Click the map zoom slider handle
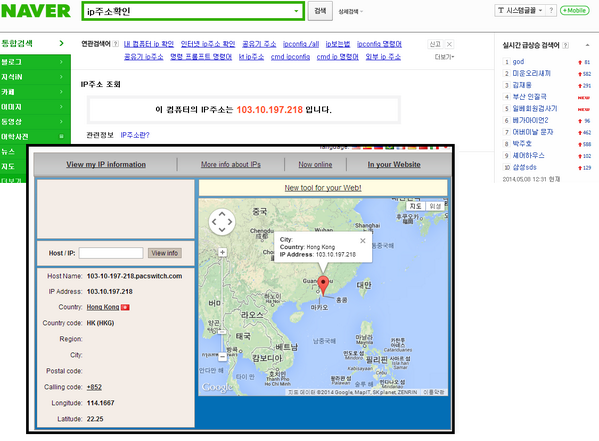 pyautogui.click(x=222, y=332)
